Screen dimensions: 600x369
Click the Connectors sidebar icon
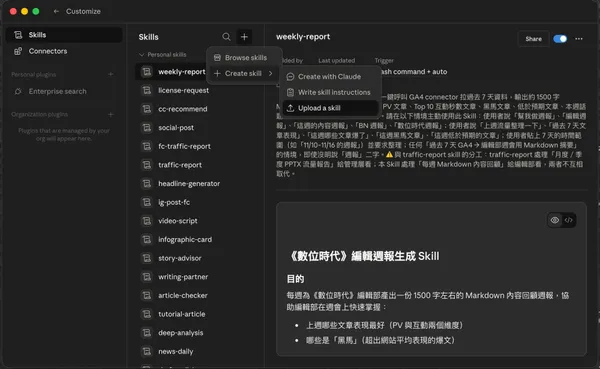click(18, 51)
